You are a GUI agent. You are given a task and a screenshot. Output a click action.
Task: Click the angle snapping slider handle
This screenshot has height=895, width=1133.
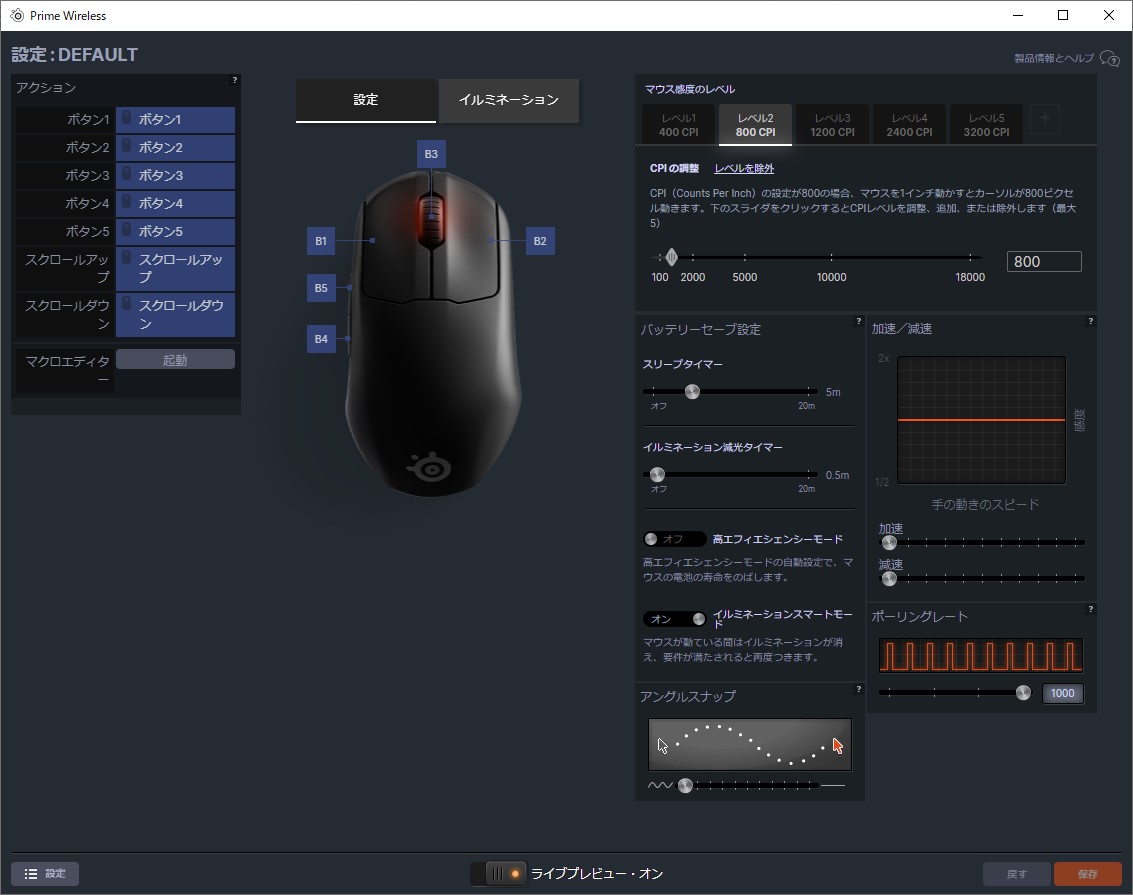(685, 785)
